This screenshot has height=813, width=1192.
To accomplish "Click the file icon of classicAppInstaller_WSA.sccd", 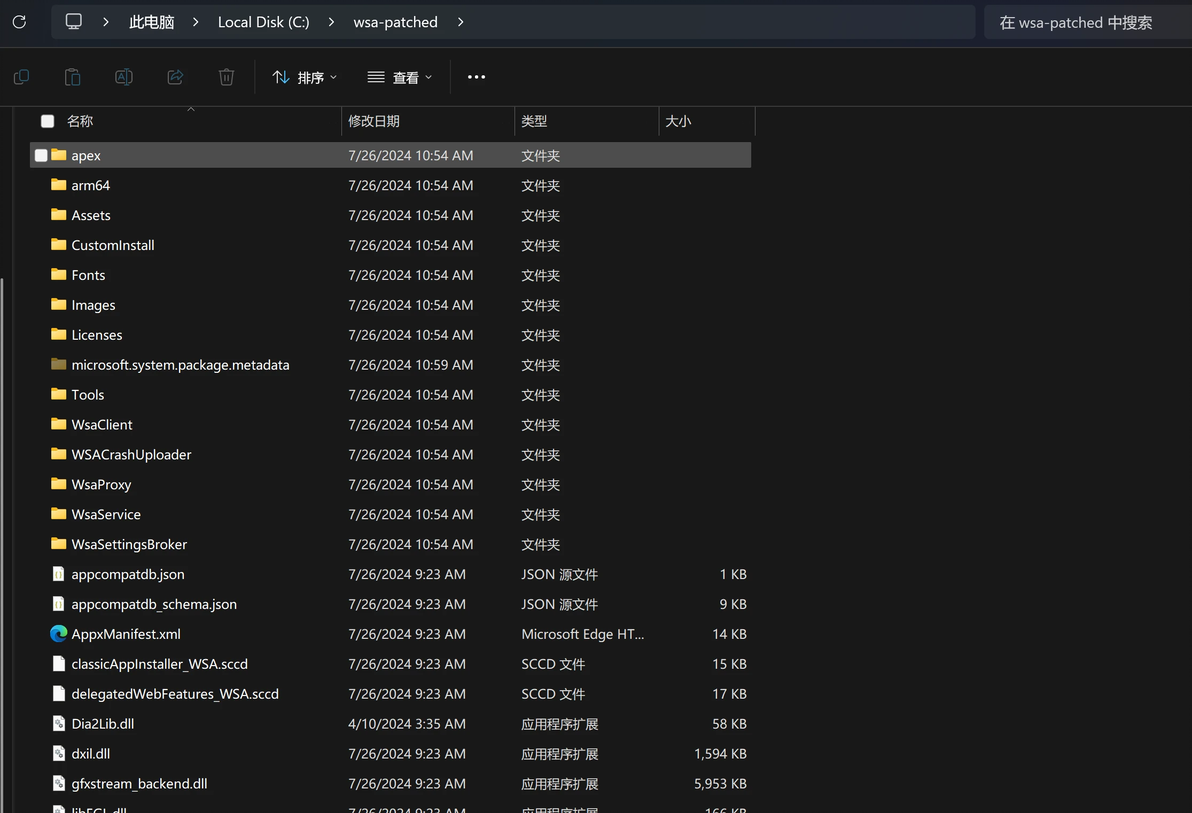I will point(59,663).
